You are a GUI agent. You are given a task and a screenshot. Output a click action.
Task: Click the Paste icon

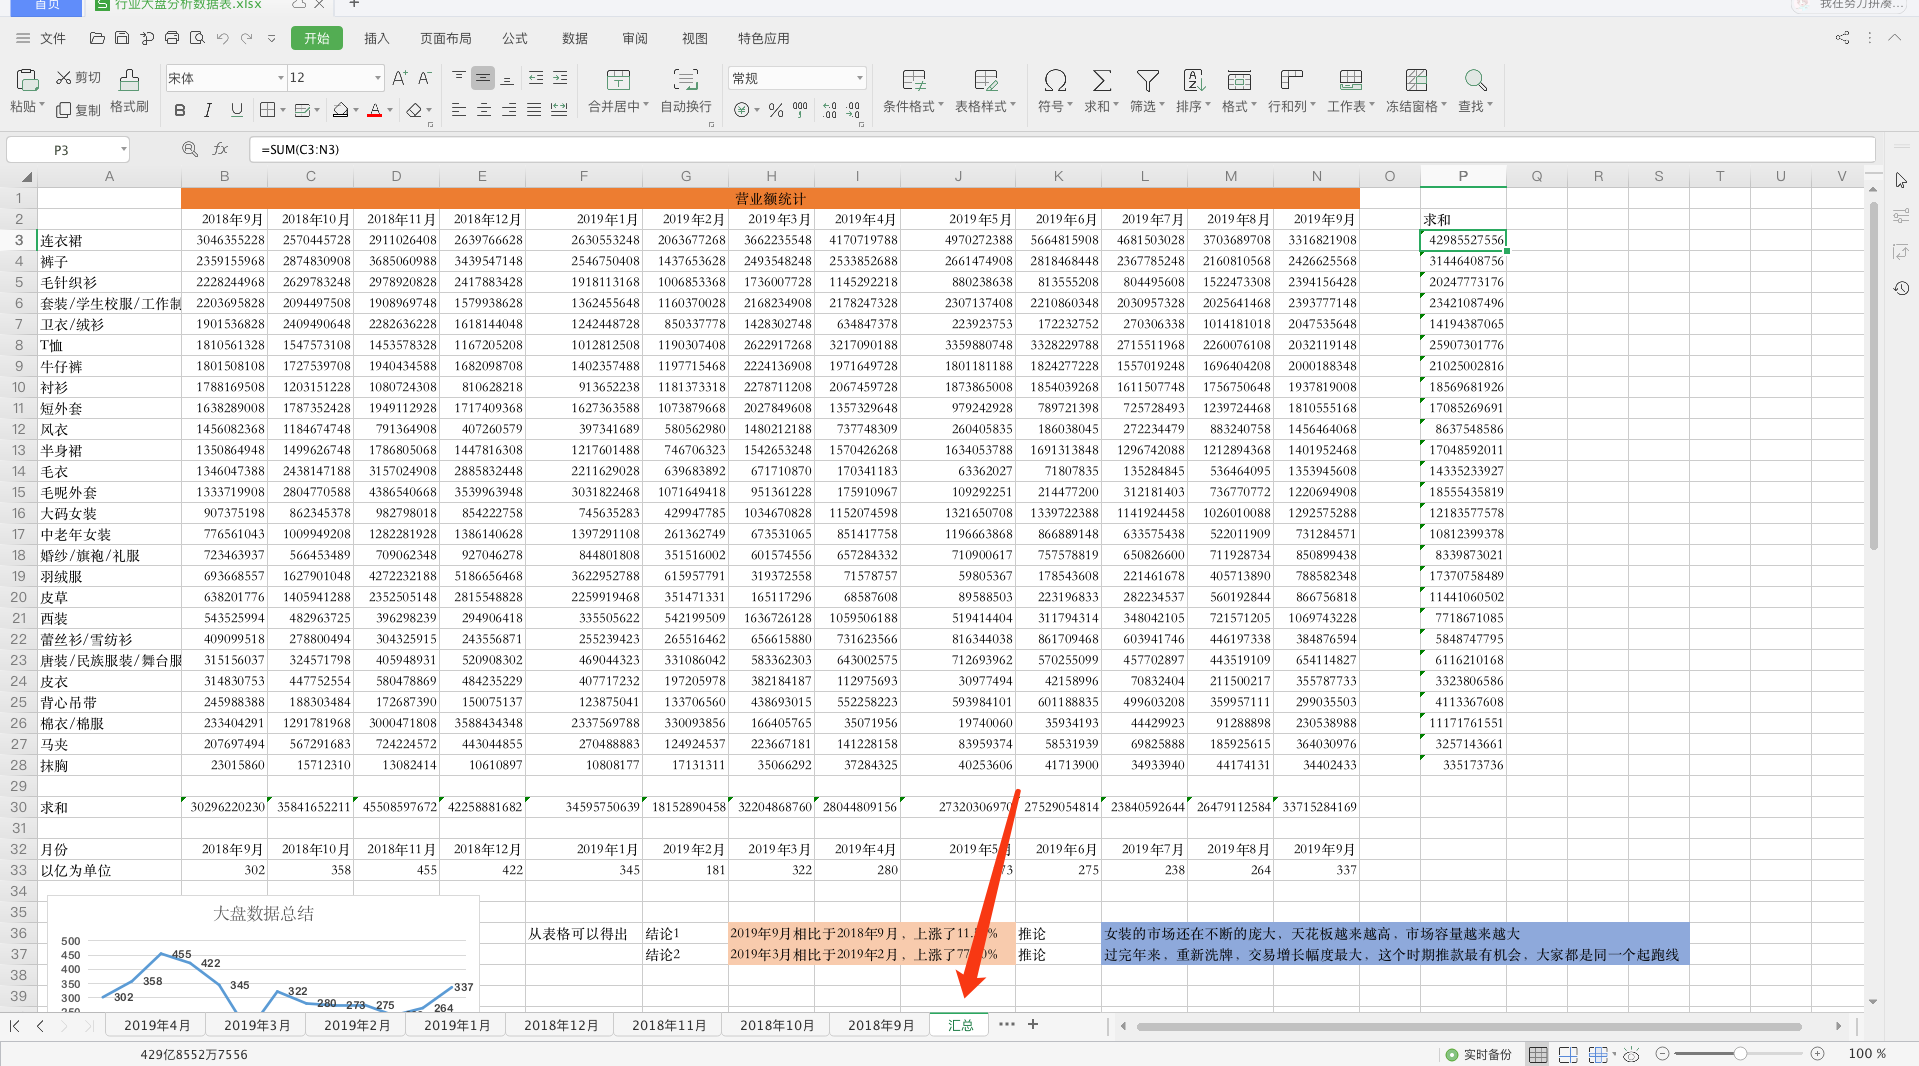pos(27,80)
